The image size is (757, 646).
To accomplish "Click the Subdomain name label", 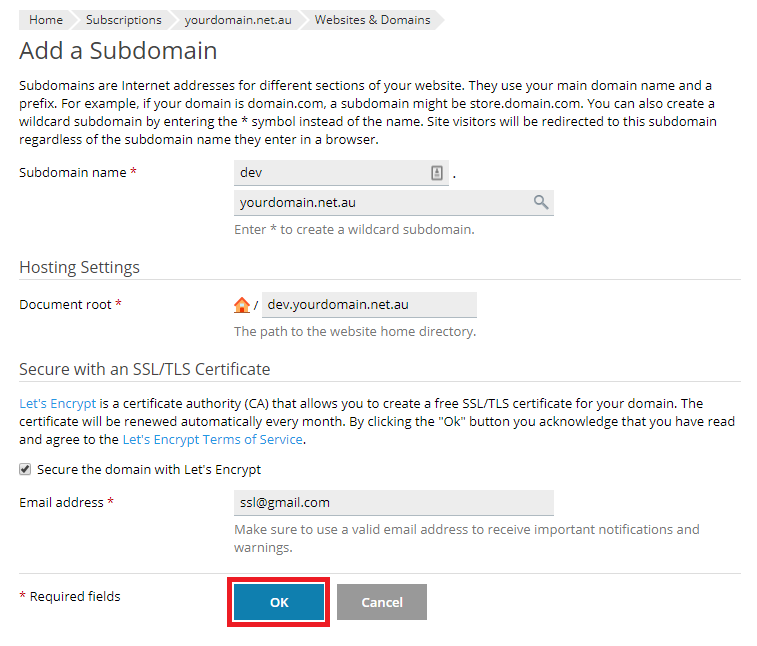I will click(x=73, y=172).
